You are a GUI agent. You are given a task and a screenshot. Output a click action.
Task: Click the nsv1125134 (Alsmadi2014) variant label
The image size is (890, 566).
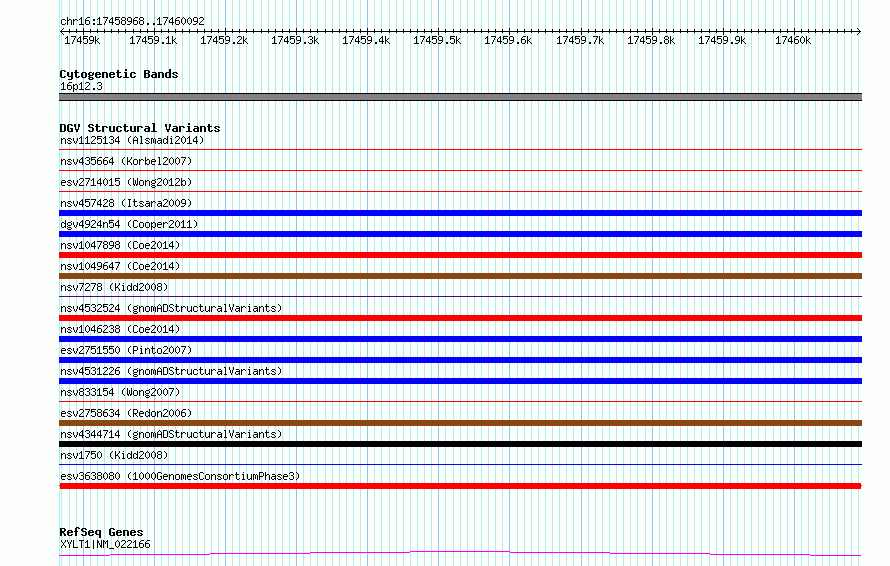coord(132,140)
